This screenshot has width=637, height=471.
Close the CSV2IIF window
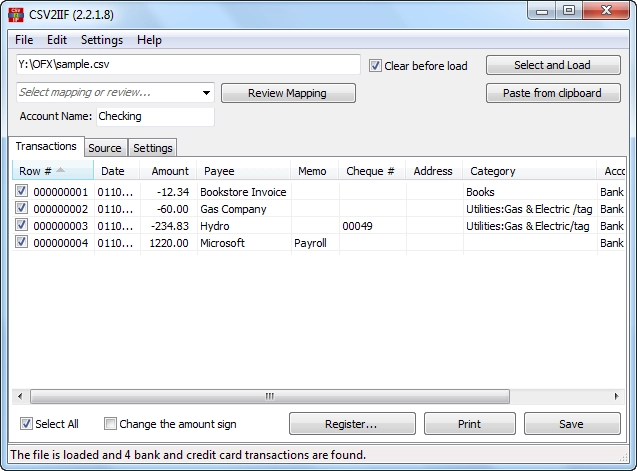pyautogui.click(x=607, y=10)
